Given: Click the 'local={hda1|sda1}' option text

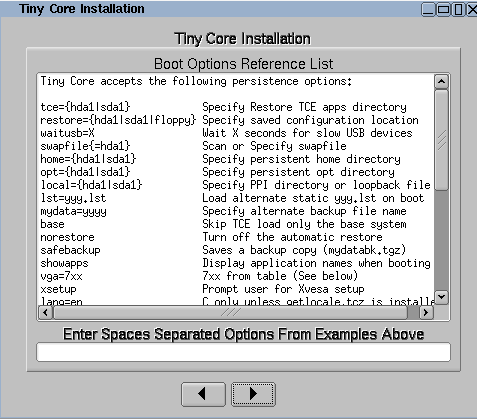Looking at the screenshot, I should click(91, 185).
